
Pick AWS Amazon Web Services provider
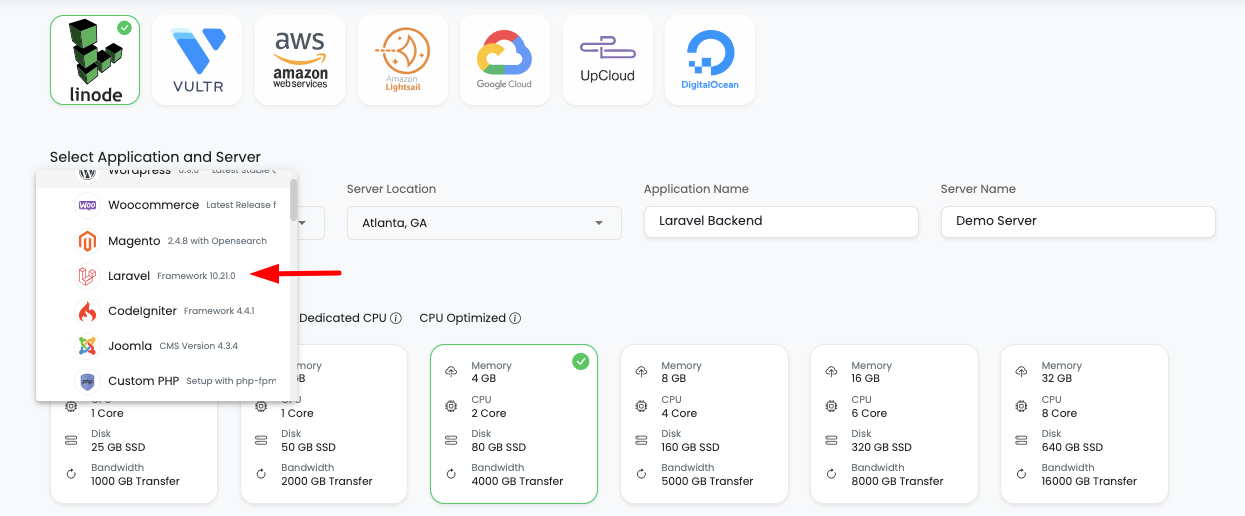click(x=300, y=60)
